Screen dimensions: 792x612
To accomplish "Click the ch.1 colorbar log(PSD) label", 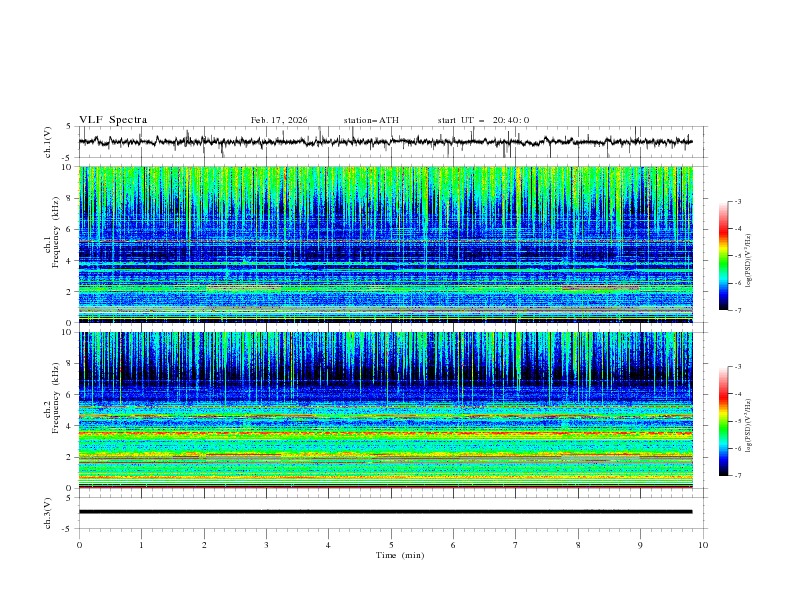I will pyautogui.click(x=749, y=261).
